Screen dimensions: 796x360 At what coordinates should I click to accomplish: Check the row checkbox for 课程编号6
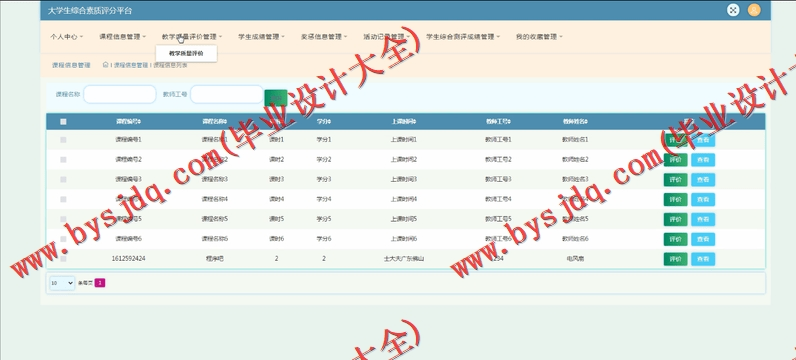click(x=63, y=239)
